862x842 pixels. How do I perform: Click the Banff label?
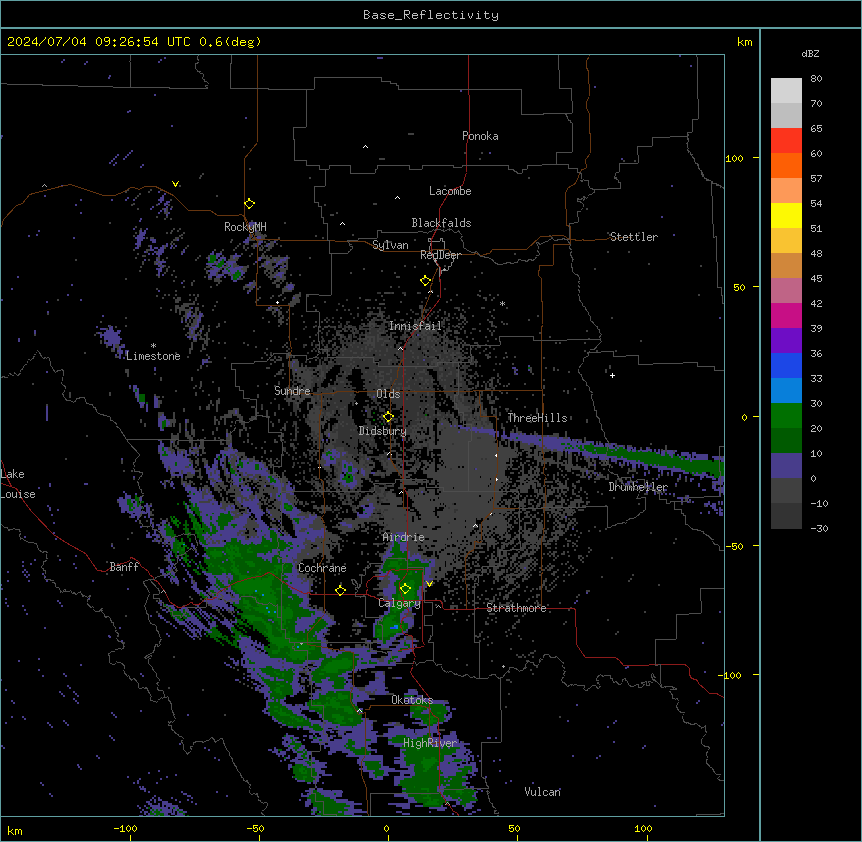[x=124, y=567]
